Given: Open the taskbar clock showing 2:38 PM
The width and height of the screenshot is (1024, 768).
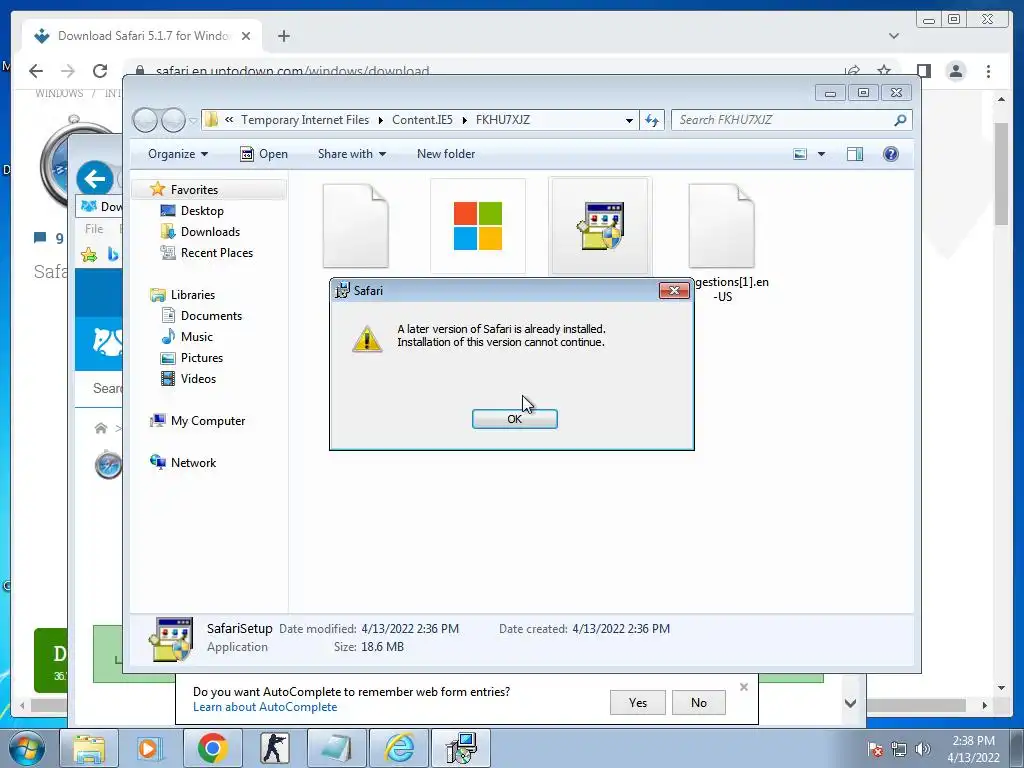Looking at the screenshot, I should click(x=973, y=749).
